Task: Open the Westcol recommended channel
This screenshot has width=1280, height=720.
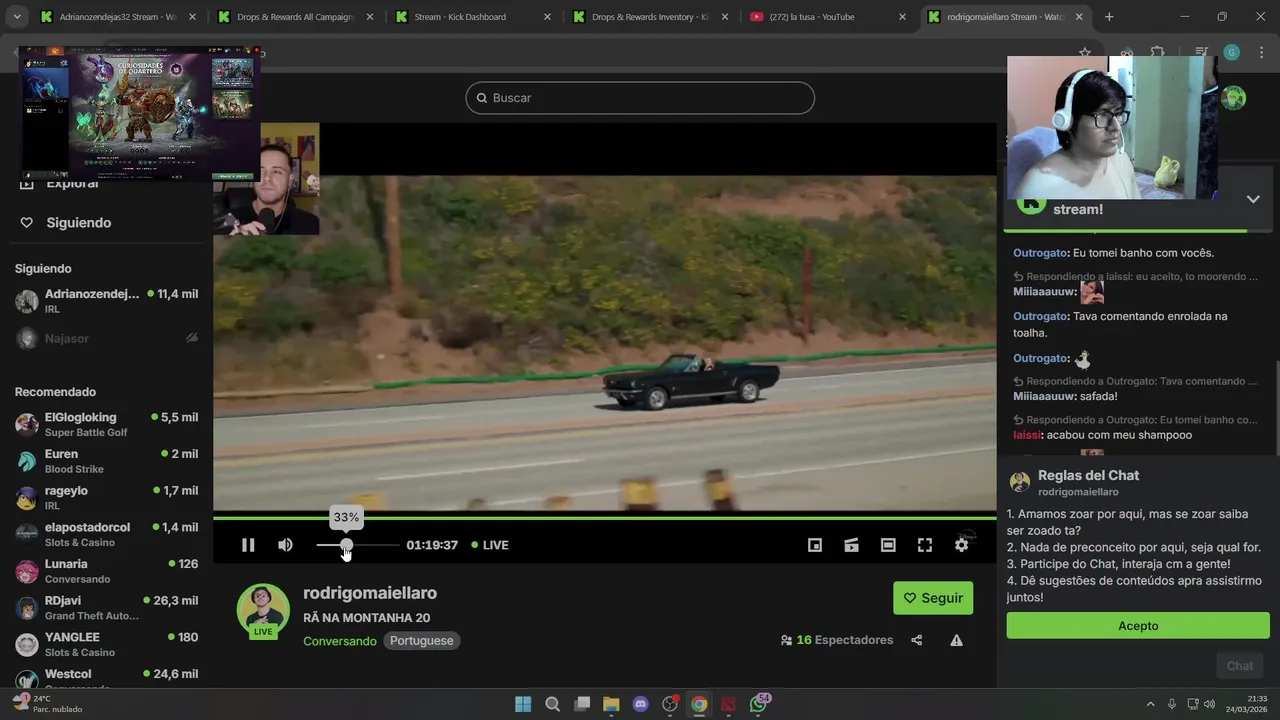Action: tap(106, 678)
